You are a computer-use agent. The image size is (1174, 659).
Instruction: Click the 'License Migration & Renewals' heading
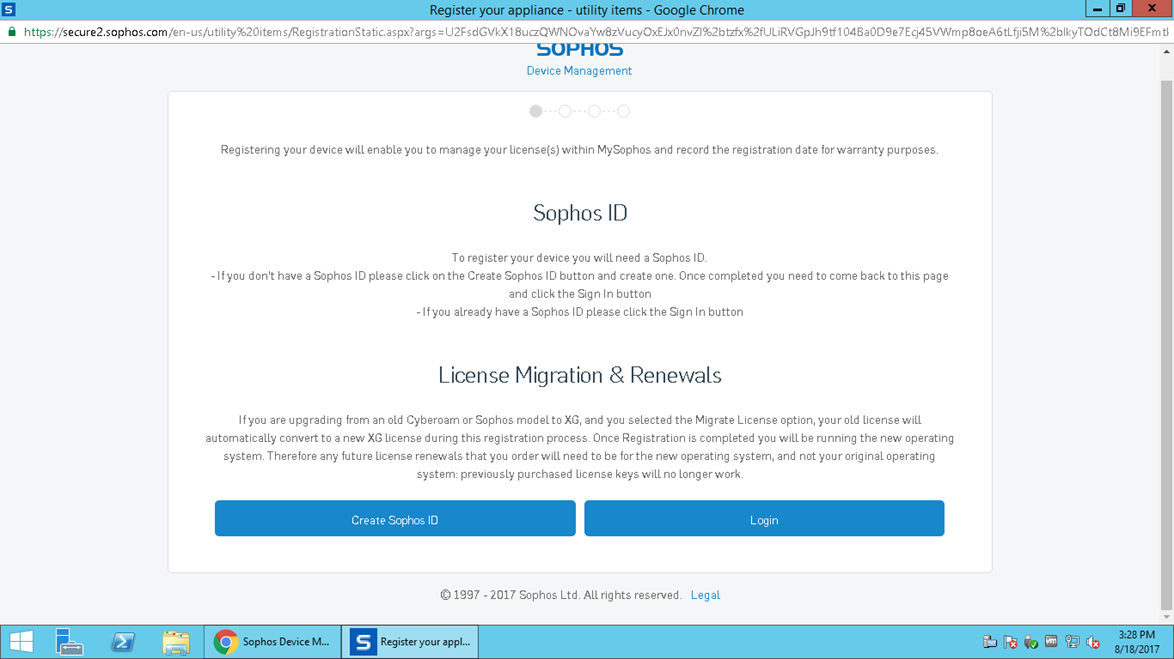(x=580, y=375)
